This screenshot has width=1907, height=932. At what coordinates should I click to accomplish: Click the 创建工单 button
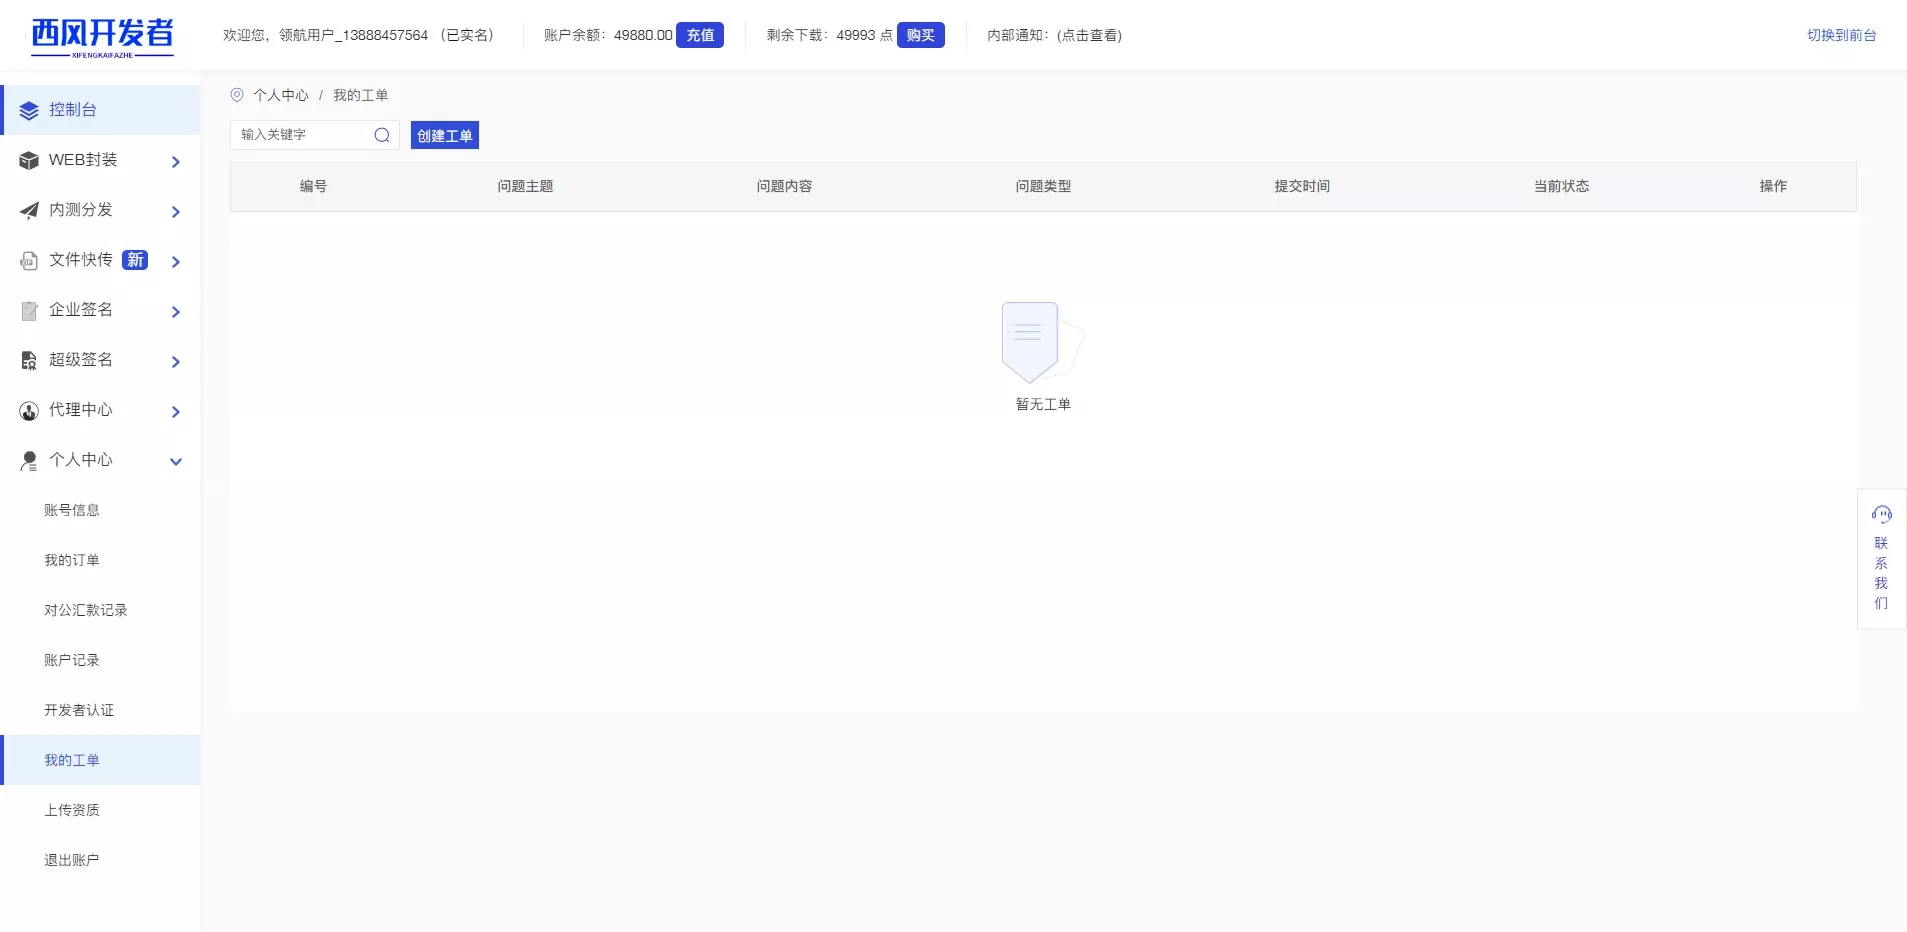(x=444, y=135)
